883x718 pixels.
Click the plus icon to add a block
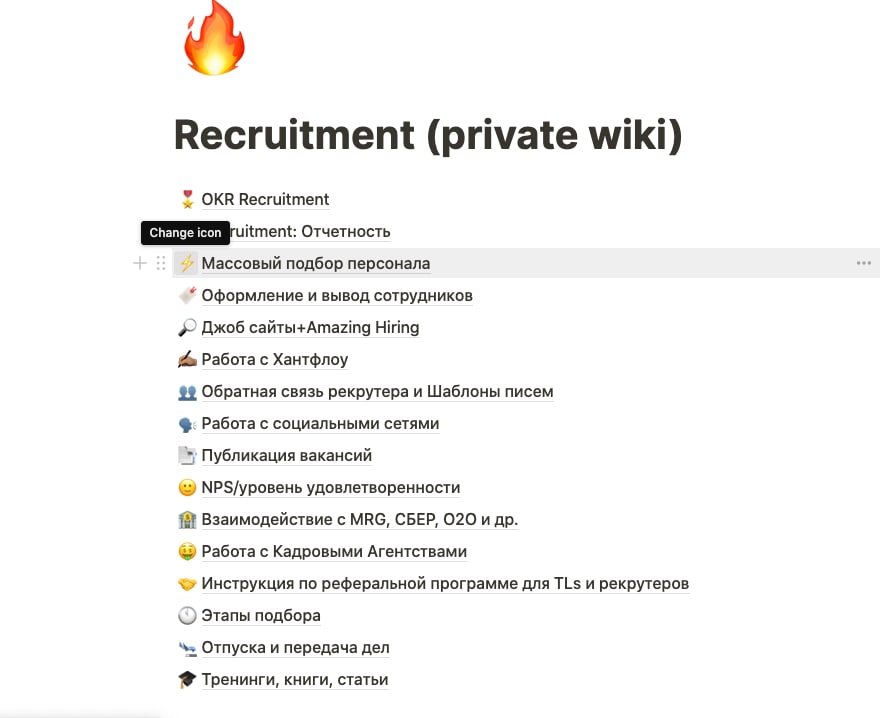[x=140, y=263]
